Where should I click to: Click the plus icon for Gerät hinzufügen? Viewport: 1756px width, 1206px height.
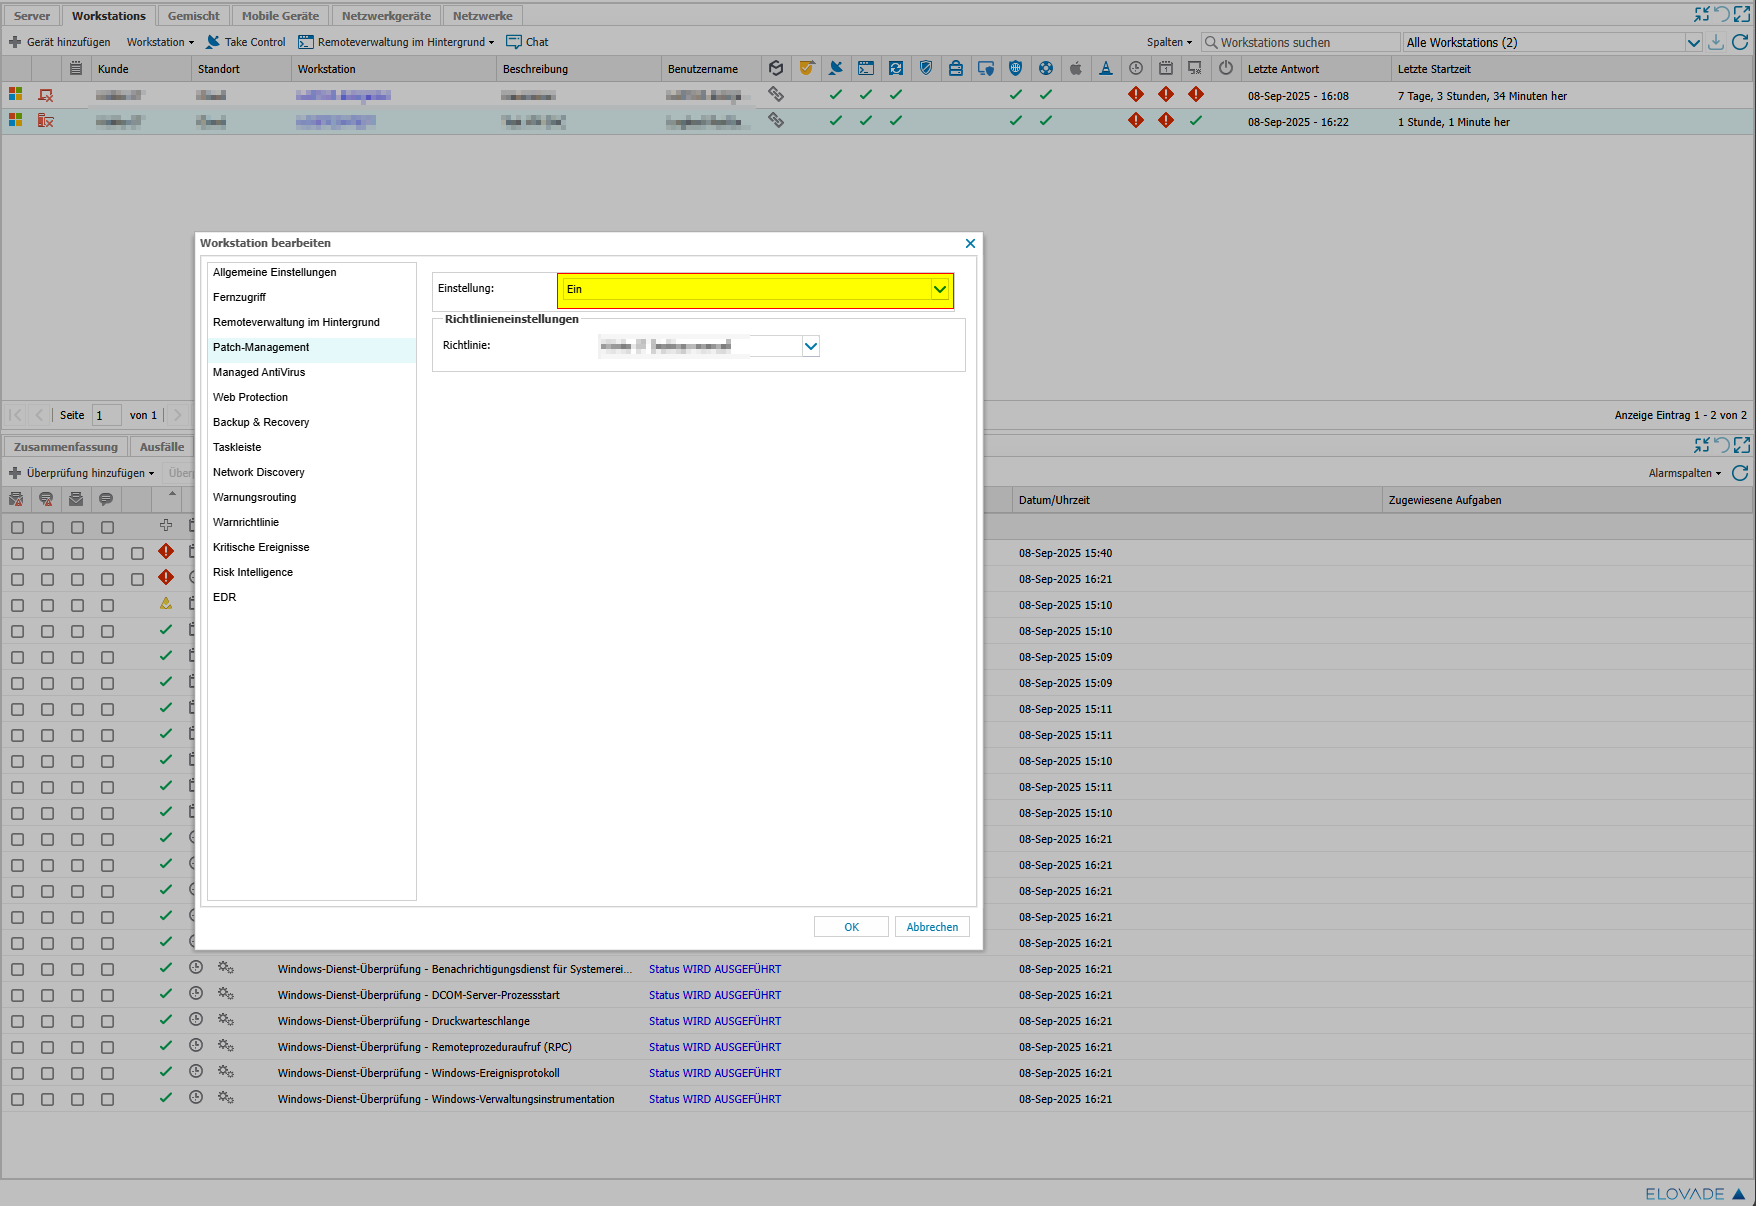tap(15, 42)
